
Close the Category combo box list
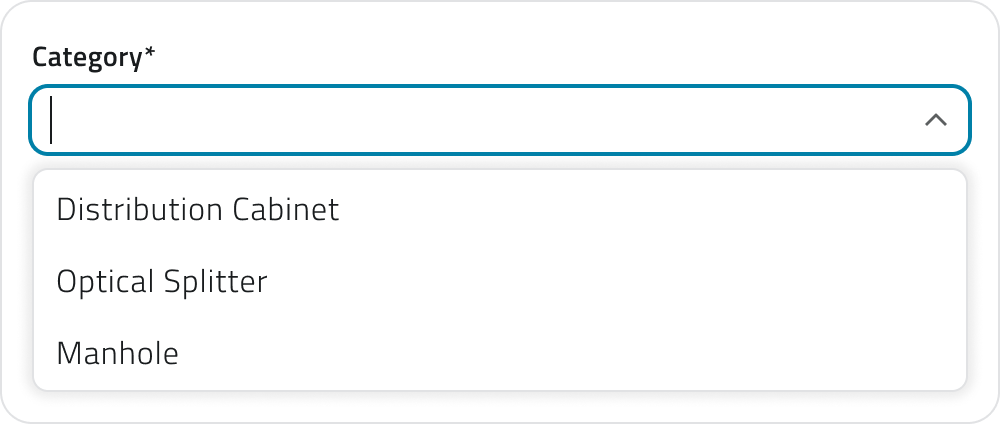935,121
